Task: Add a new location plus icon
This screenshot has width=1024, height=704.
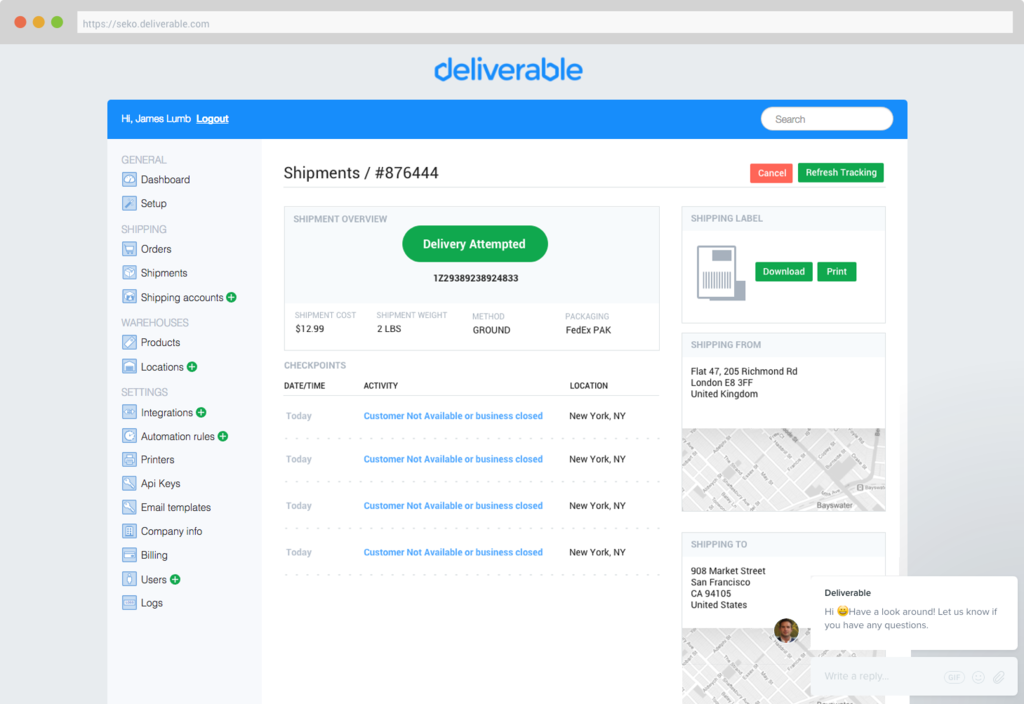Action: 192,366
